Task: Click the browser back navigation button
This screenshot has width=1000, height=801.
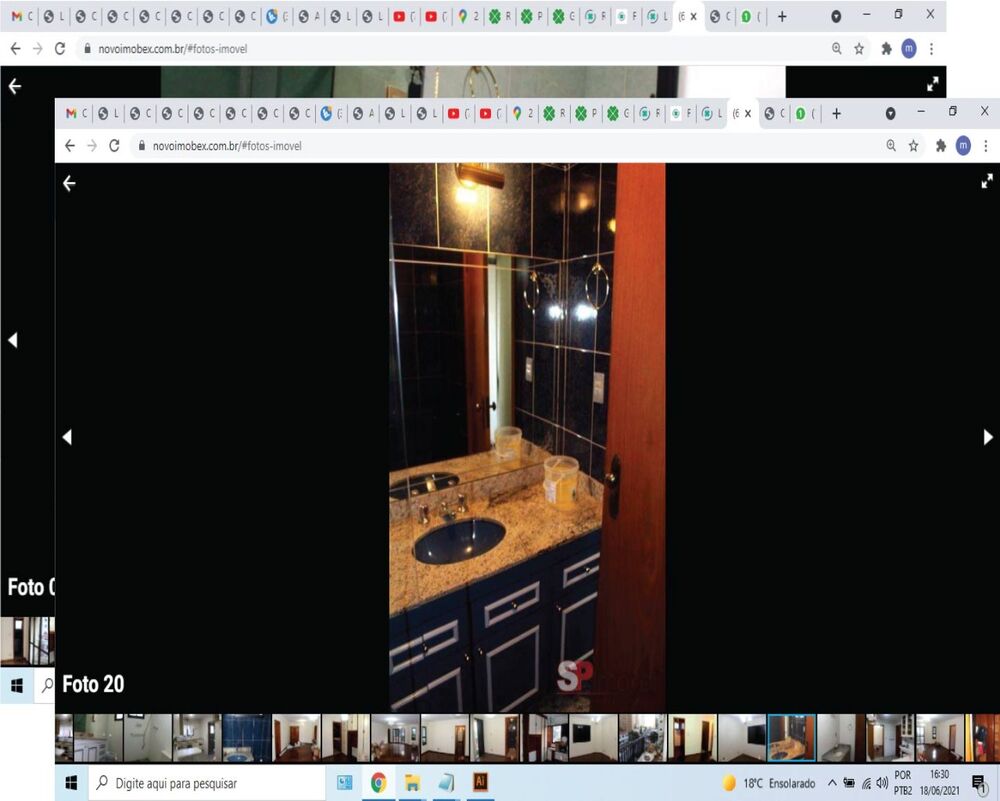Action: coord(69,146)
